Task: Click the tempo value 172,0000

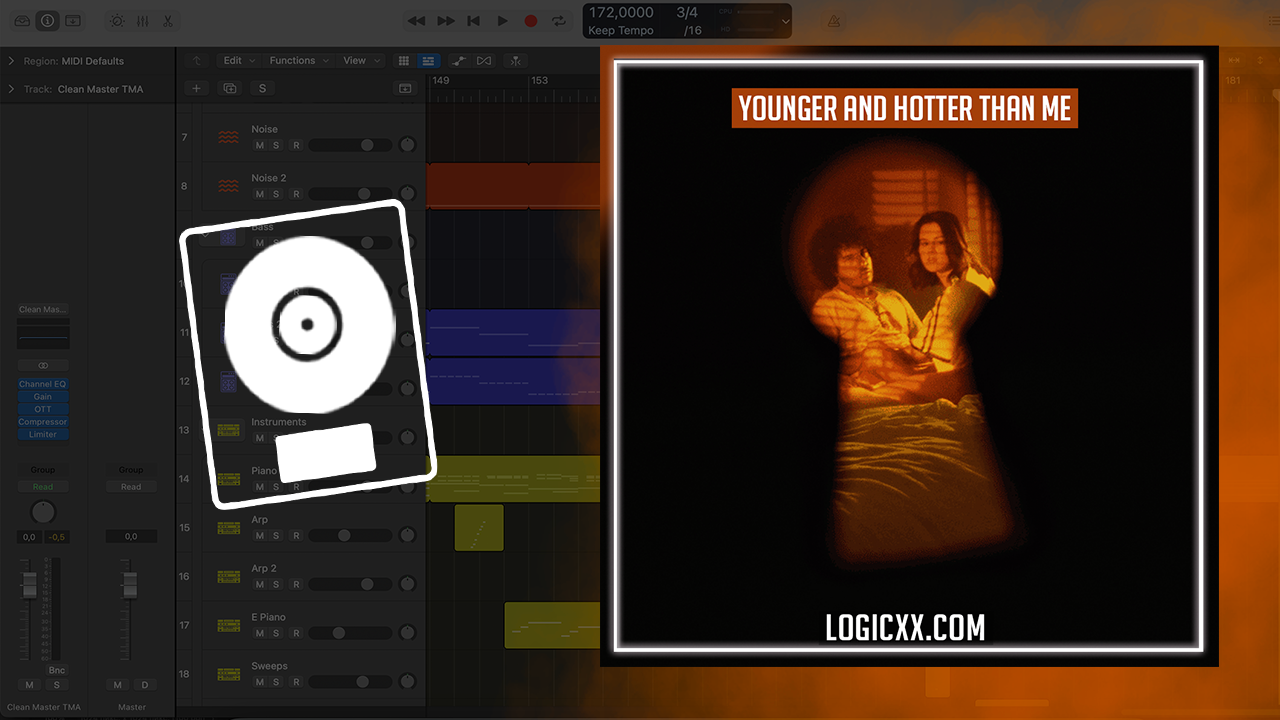Action: click(621, 13)
